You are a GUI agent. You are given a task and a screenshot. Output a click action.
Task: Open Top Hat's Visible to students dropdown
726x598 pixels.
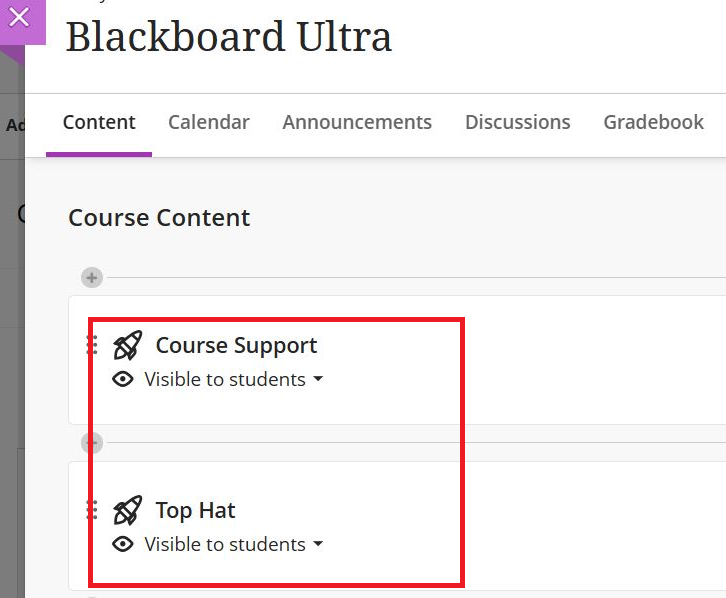[x=233, y=544]
